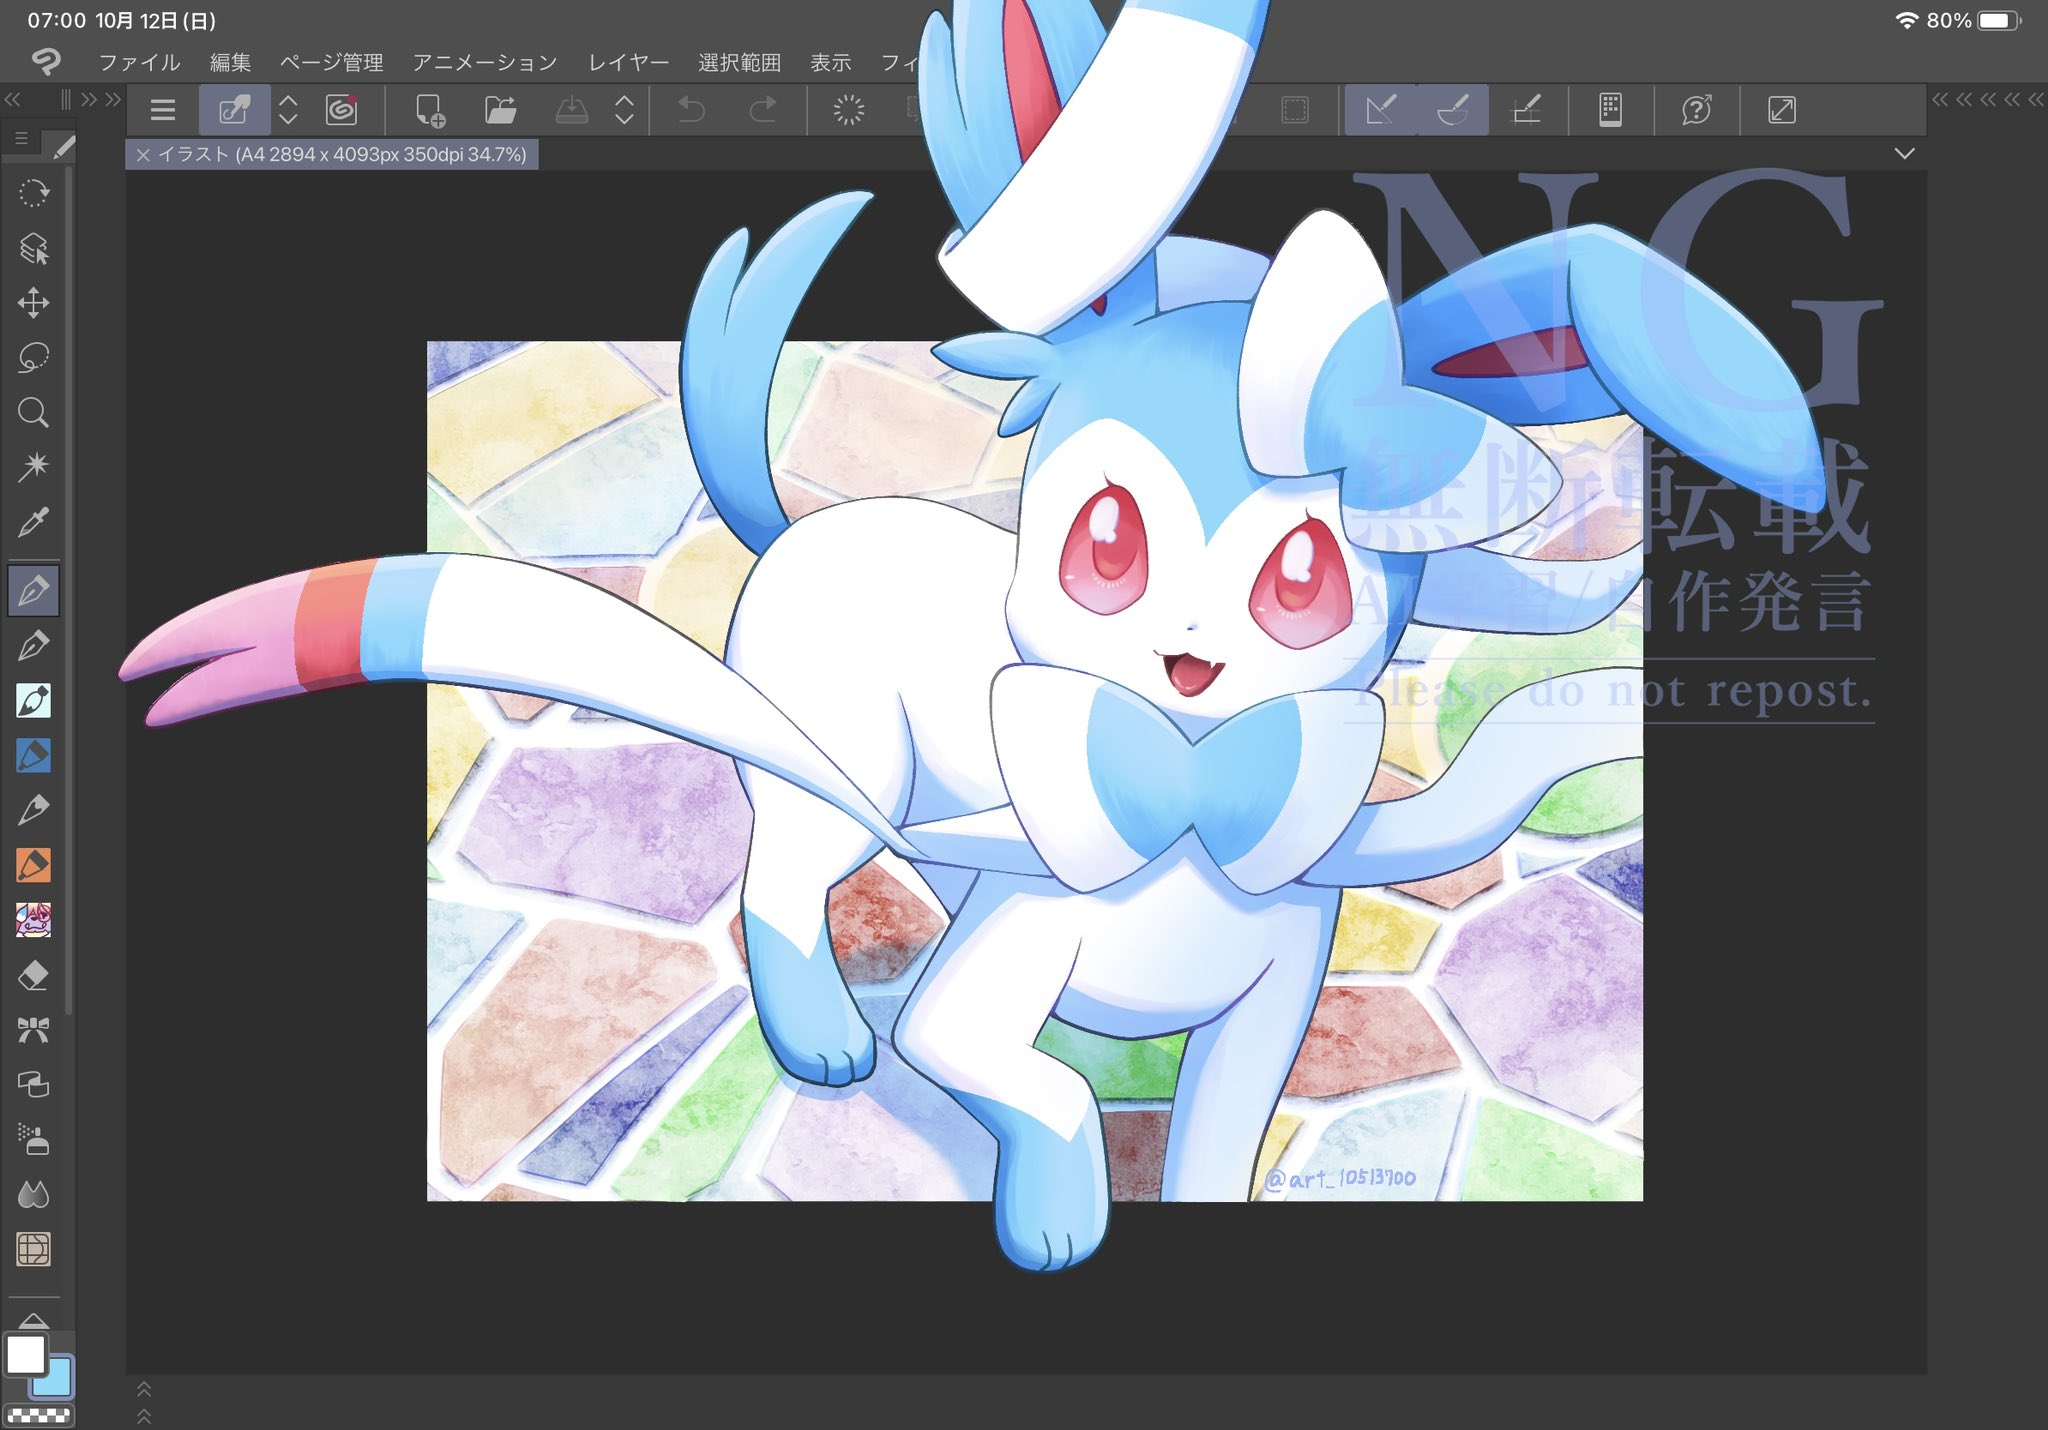
Task: Toggle Snap to Grid
Action: [1526, 110]
